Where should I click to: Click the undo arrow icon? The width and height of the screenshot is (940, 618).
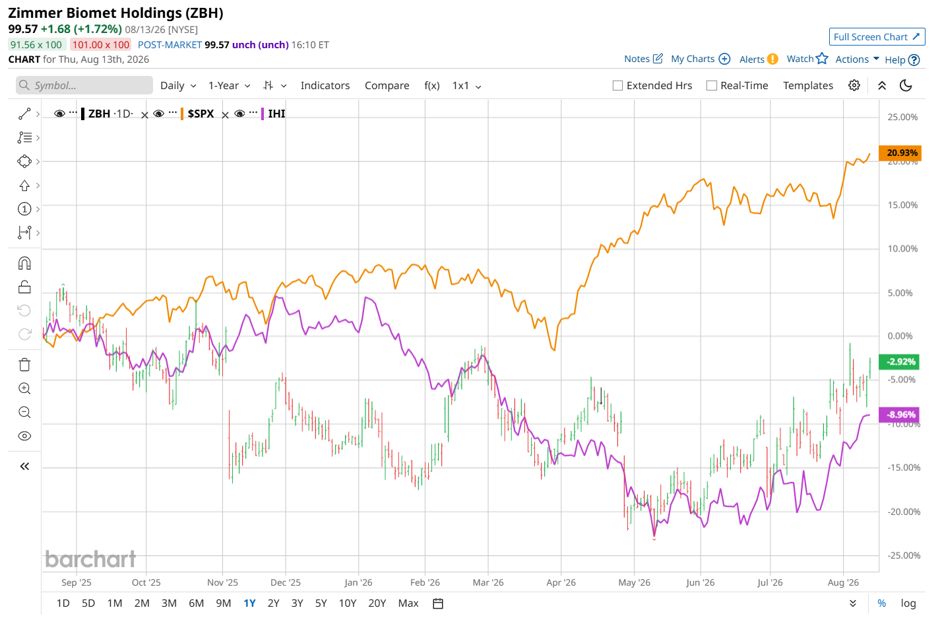tap(24, 310)
